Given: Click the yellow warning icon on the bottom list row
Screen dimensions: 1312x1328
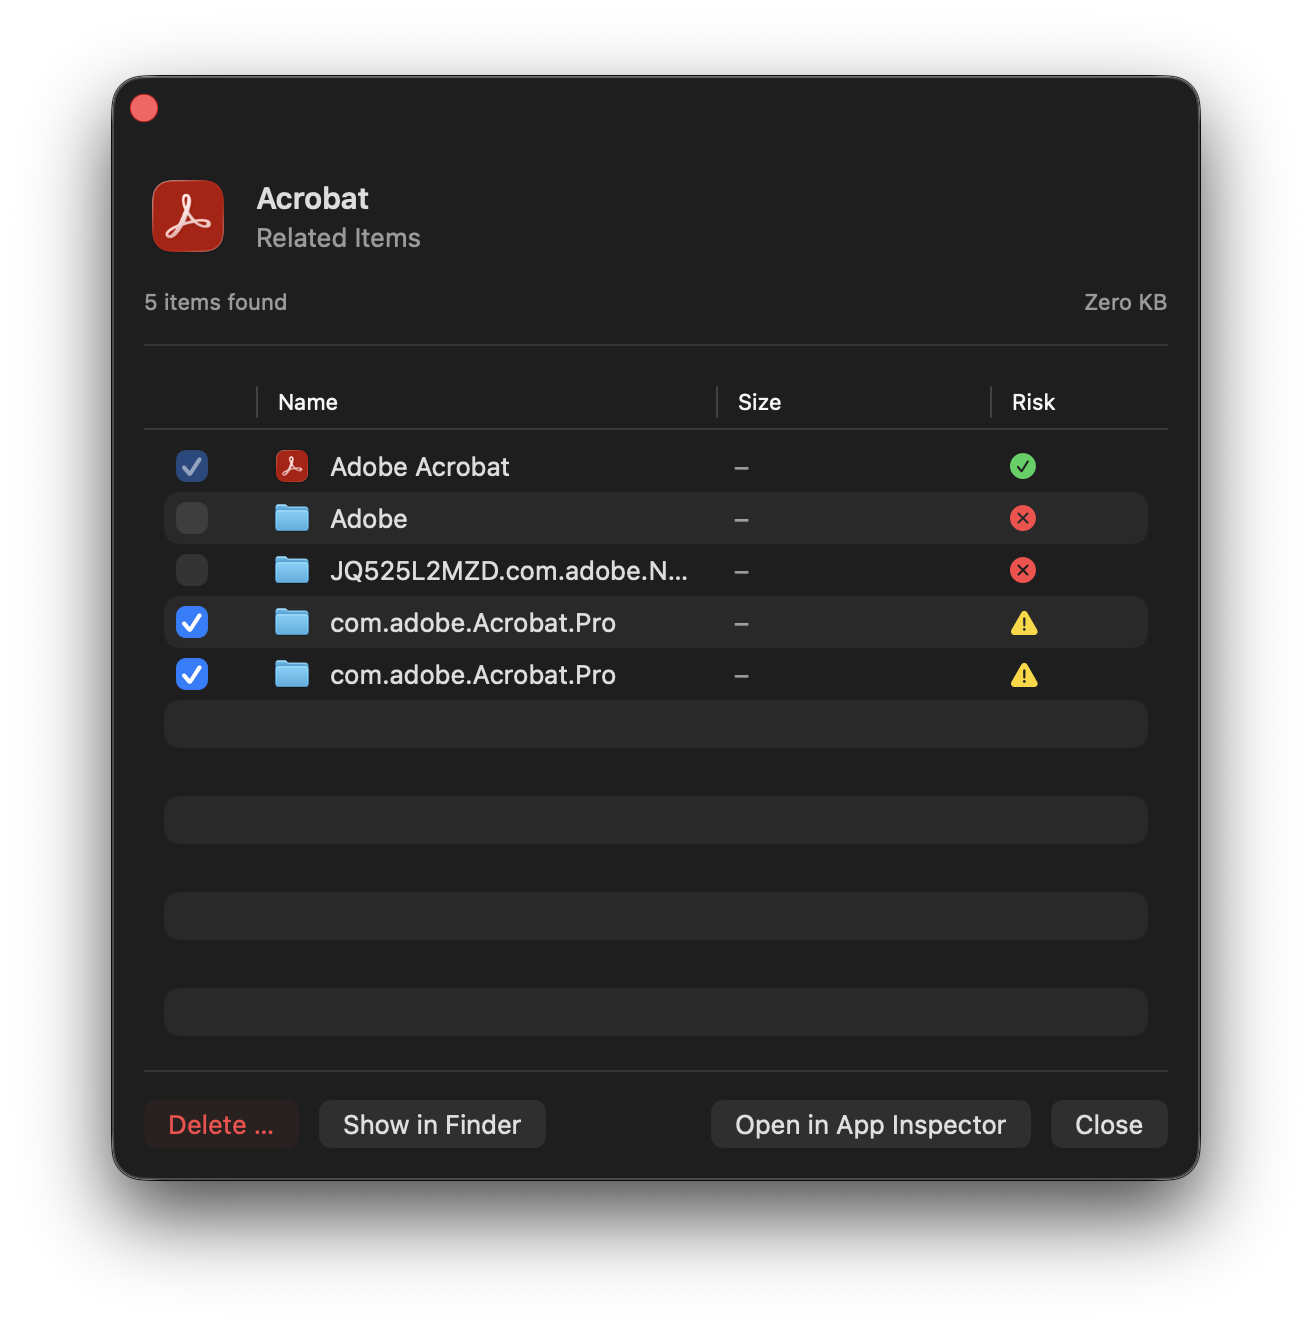Looking at the screenshot, I should (x=1024, y=675).
